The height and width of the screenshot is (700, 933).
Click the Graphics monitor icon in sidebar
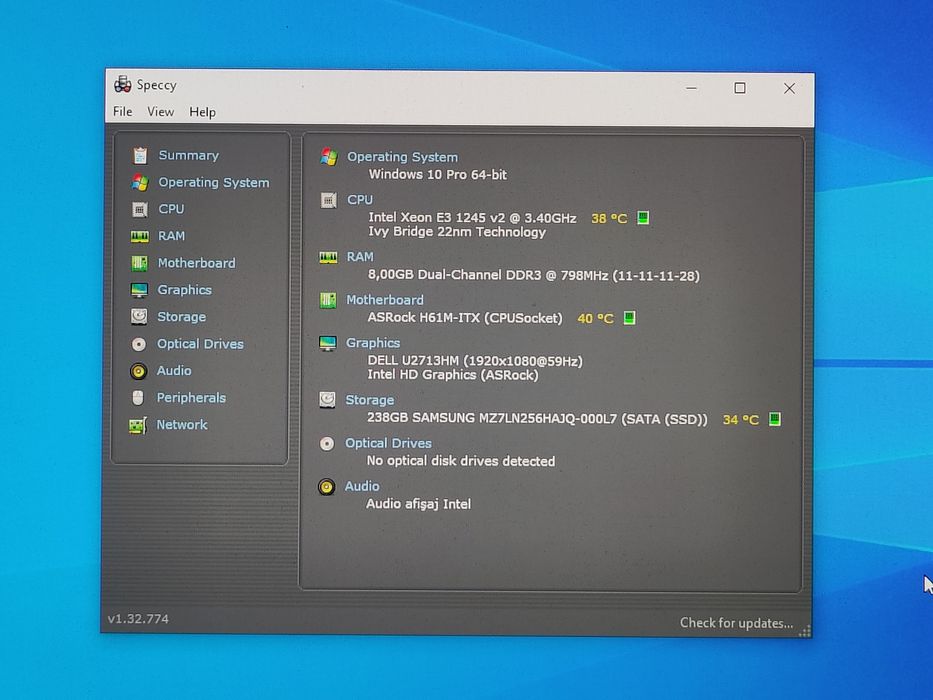[x=139, y=290]
